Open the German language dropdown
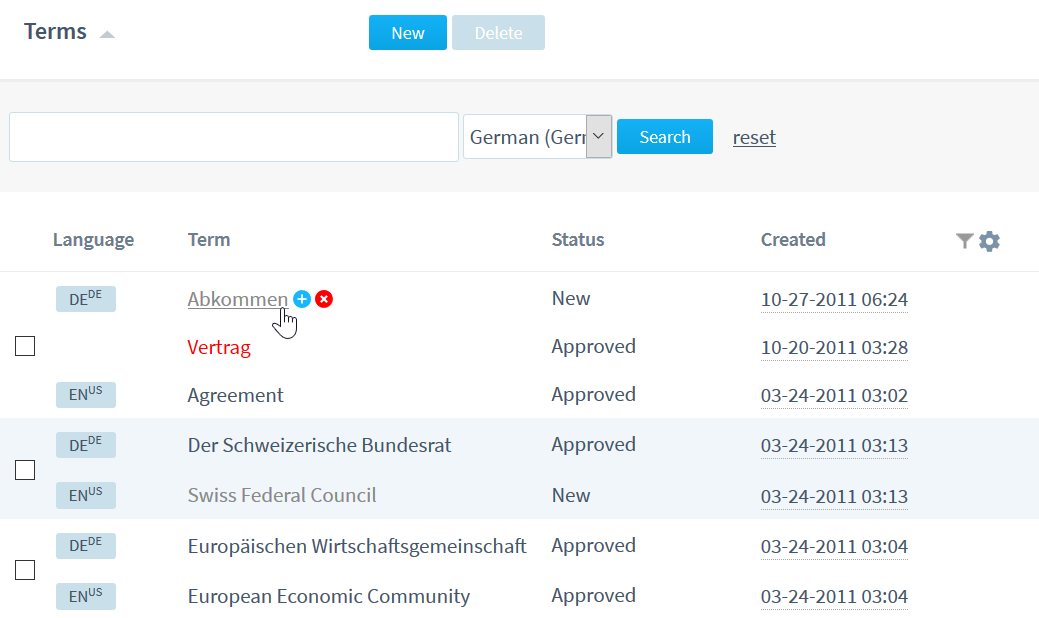 point(537,136)
